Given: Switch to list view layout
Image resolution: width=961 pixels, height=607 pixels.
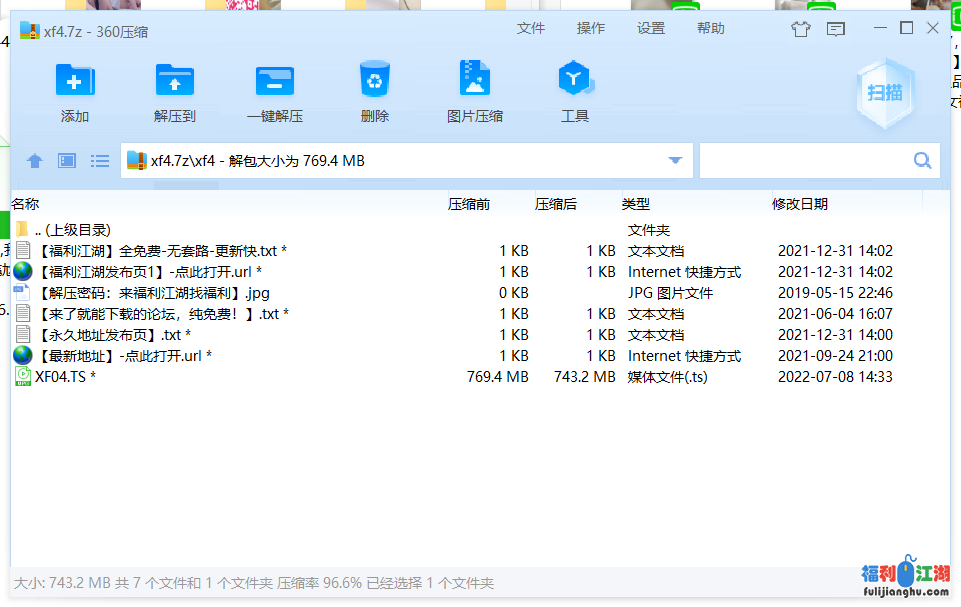Looking at the screenshot, I should (99, 160).
